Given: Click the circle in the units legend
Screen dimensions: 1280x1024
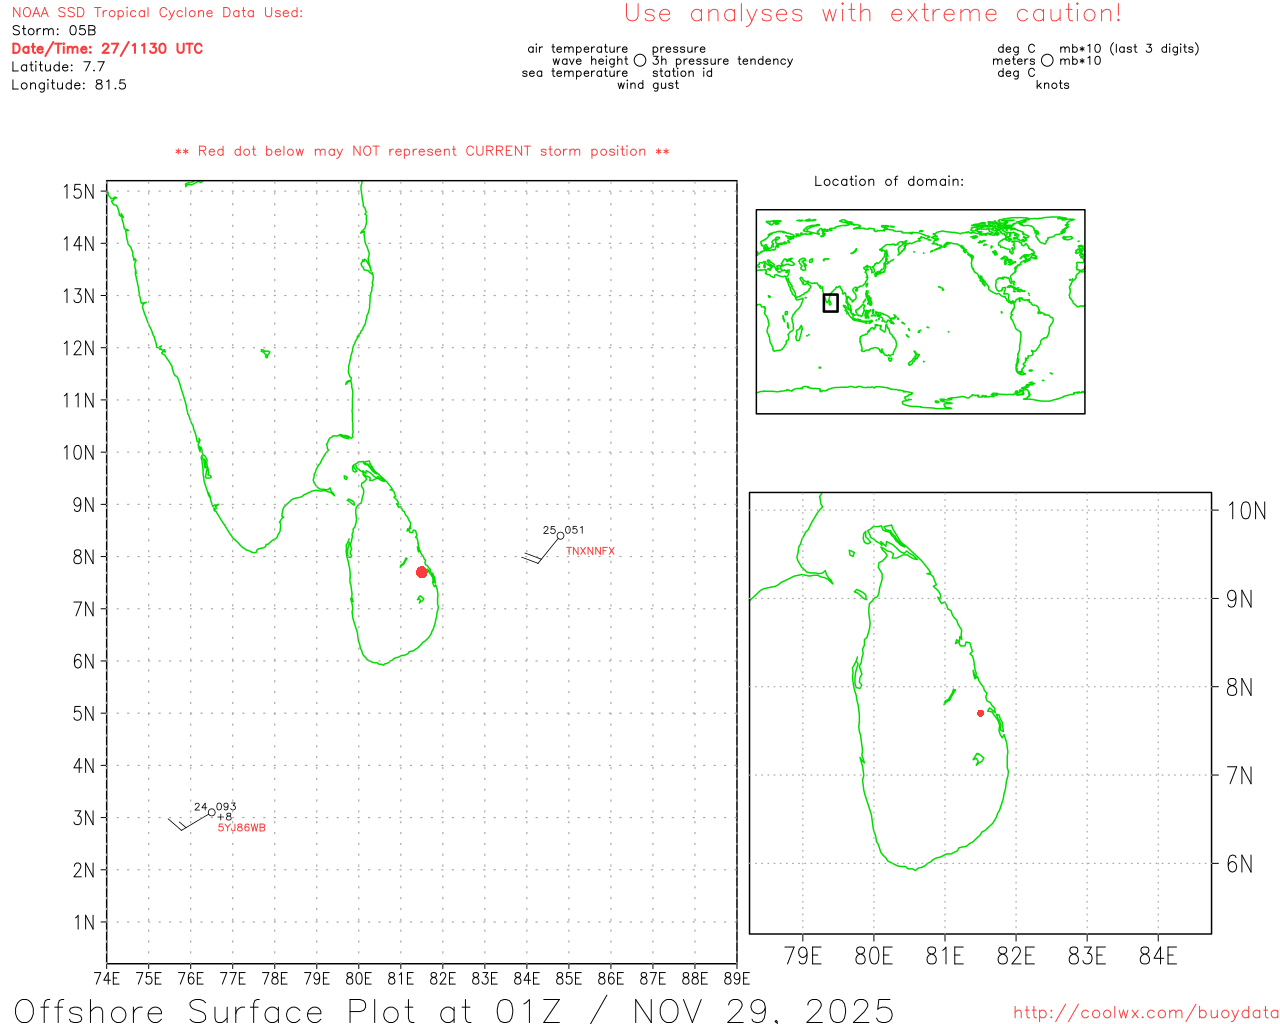Looking at the screenshot, I should tap(1047, 61).
